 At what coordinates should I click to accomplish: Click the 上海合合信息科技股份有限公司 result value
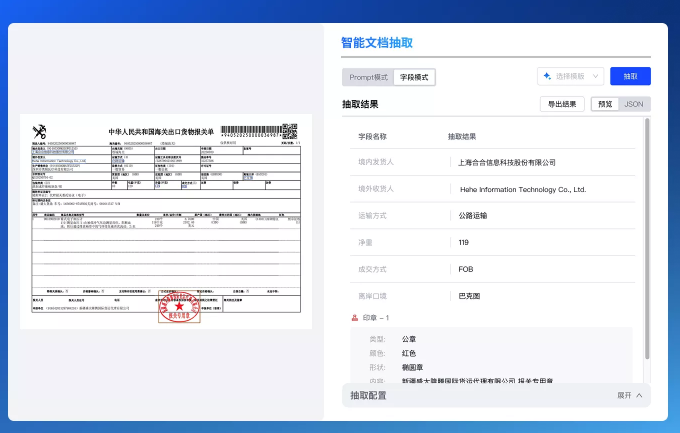pyautogui.click(x=506, y=162)
